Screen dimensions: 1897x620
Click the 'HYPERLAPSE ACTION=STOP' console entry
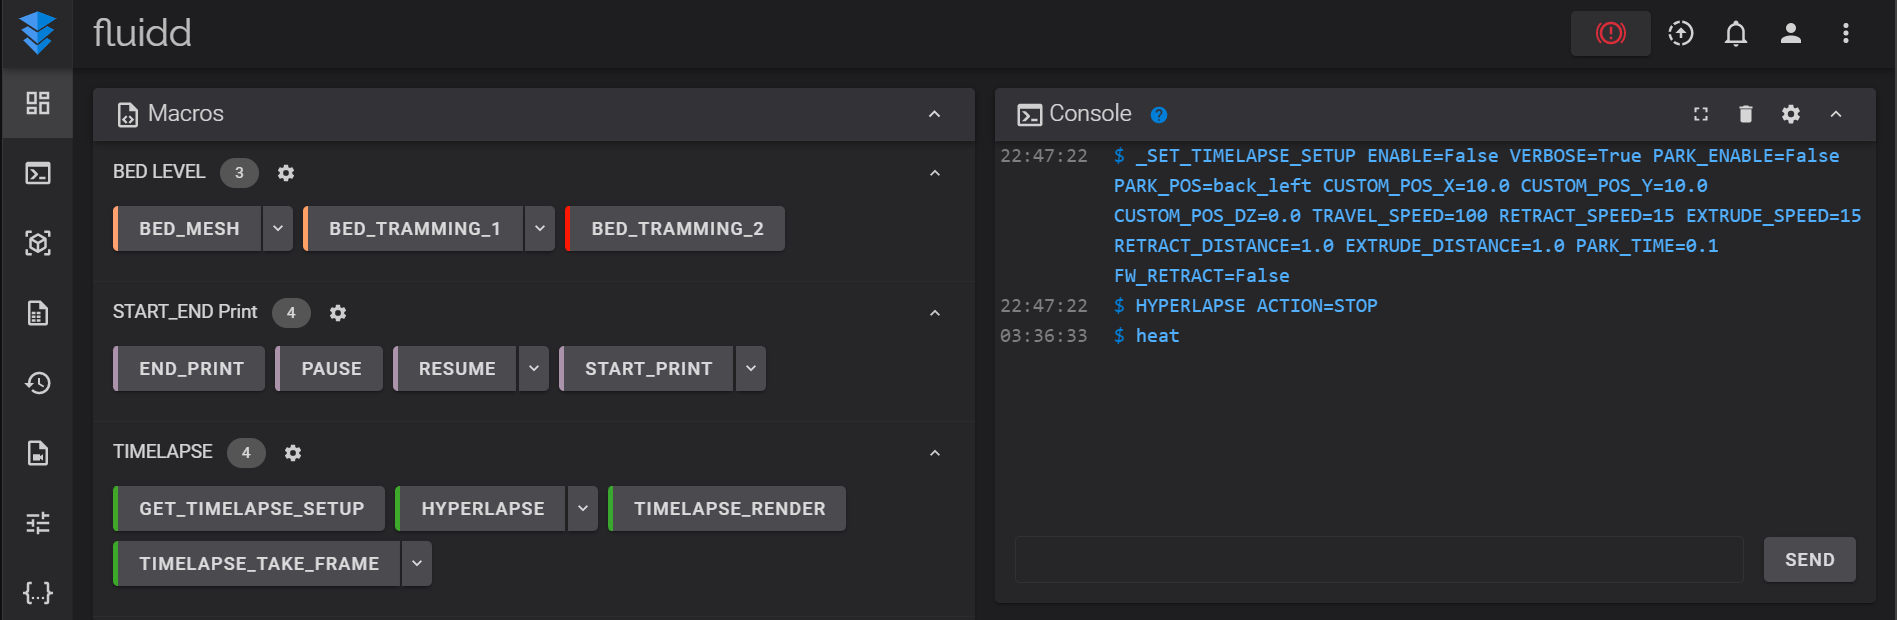(x=1256, y=306)
